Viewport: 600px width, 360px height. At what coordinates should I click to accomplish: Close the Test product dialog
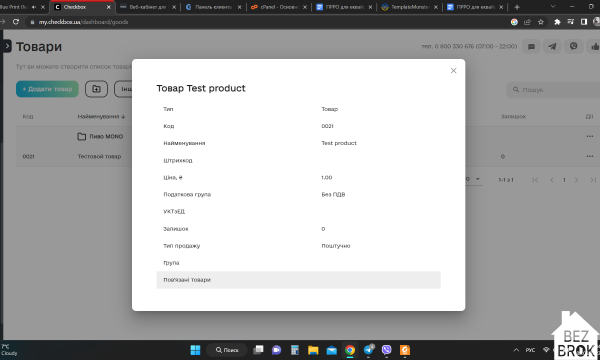453,70
